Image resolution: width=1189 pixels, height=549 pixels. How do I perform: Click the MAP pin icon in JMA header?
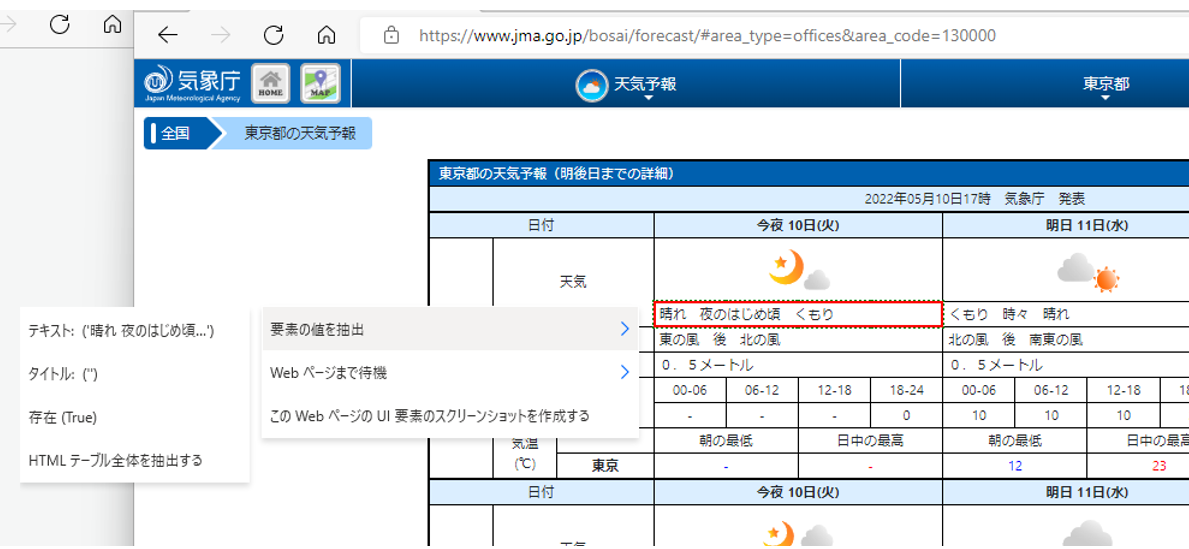[x=320, y=83]
